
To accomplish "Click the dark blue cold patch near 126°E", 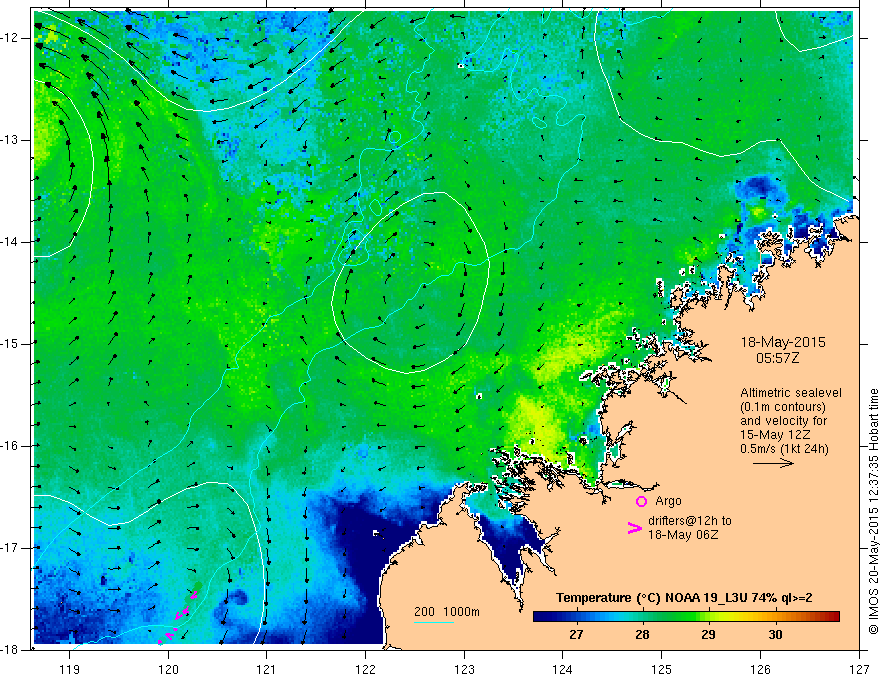I will coord(758,186).
